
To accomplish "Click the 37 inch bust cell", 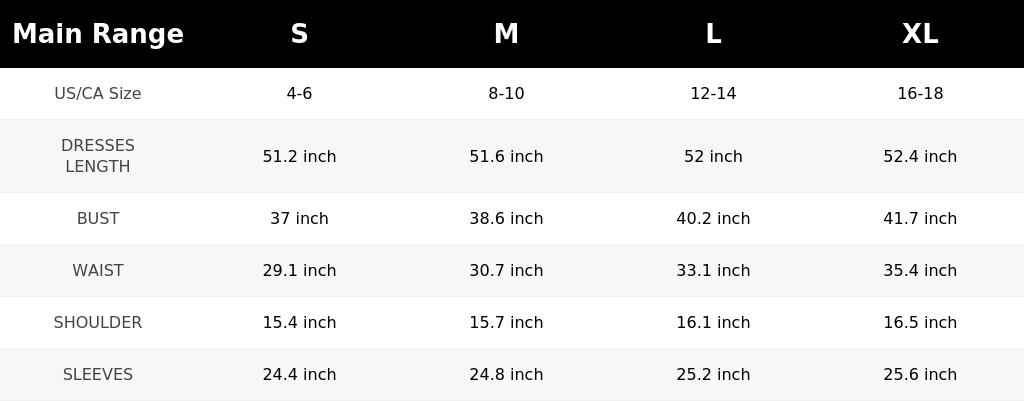I will (x=299, y=218).
